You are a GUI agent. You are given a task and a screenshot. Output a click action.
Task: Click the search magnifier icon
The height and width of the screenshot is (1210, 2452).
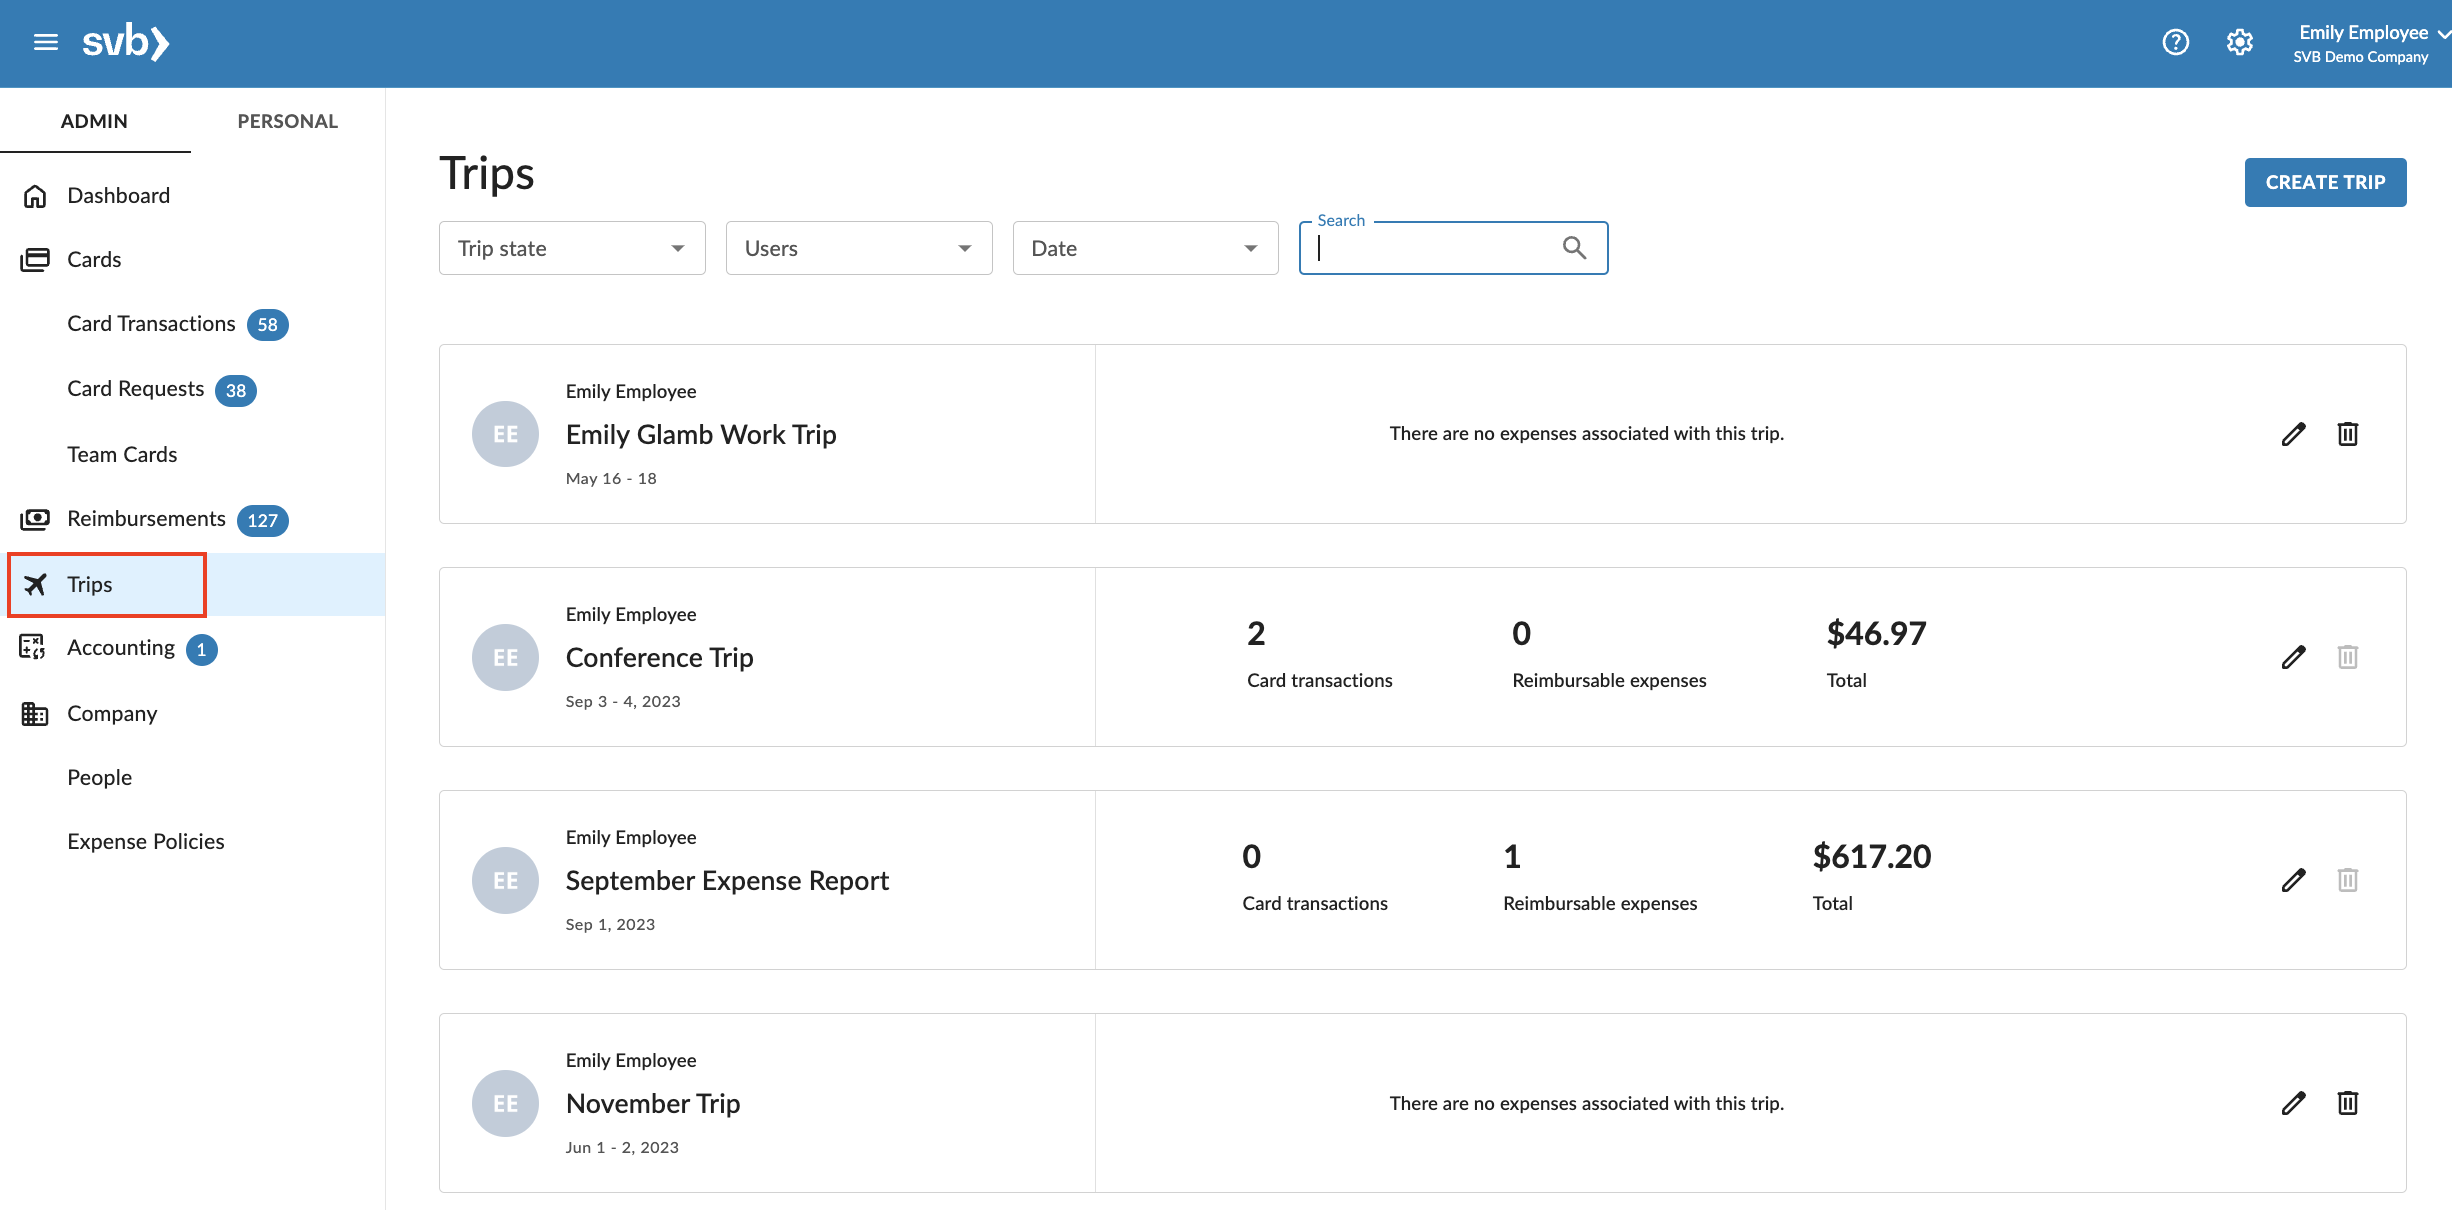1574,247
